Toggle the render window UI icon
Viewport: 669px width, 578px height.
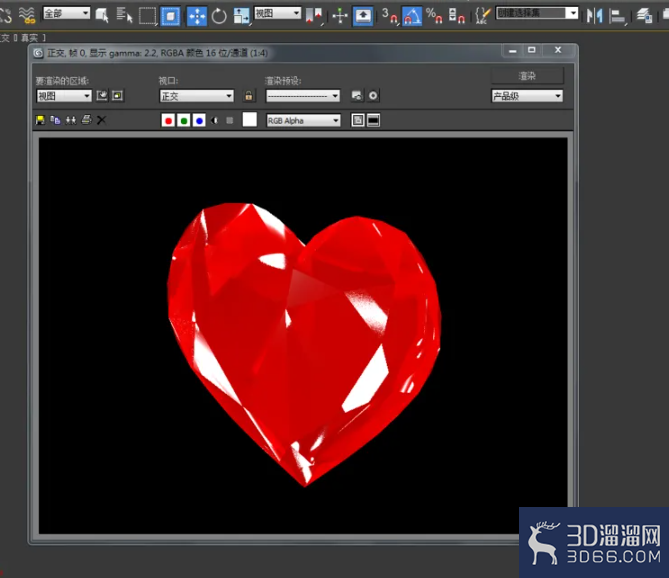click(373, 121)
